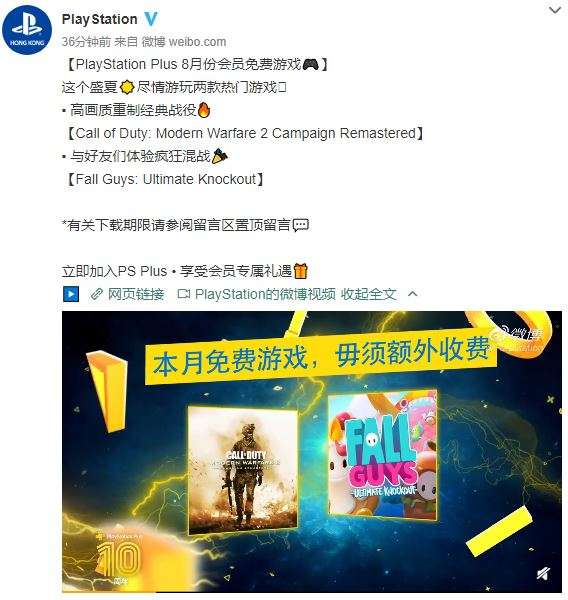This screenshot has height=600, width=568.
Task: Click the video camera icon
Action: [184, 294]
